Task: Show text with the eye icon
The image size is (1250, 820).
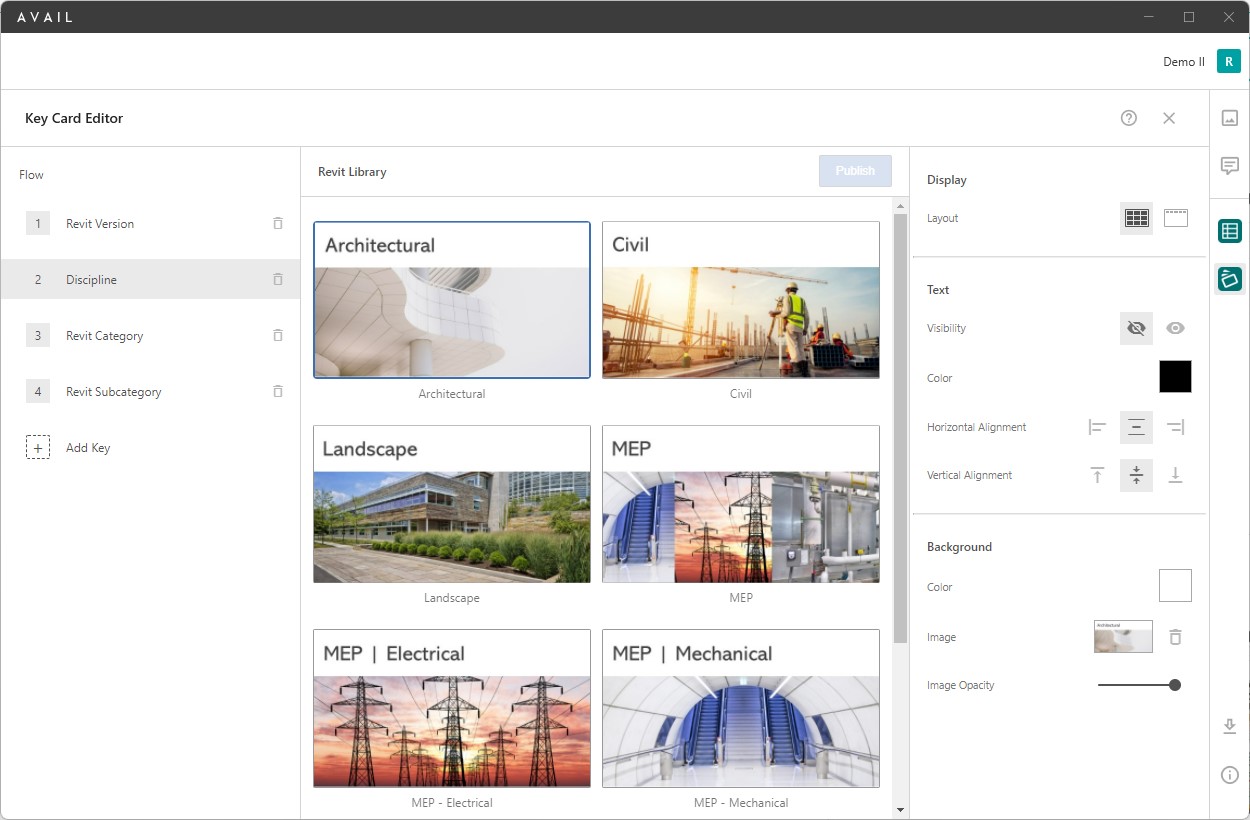Action: (x=1176, y=328)
